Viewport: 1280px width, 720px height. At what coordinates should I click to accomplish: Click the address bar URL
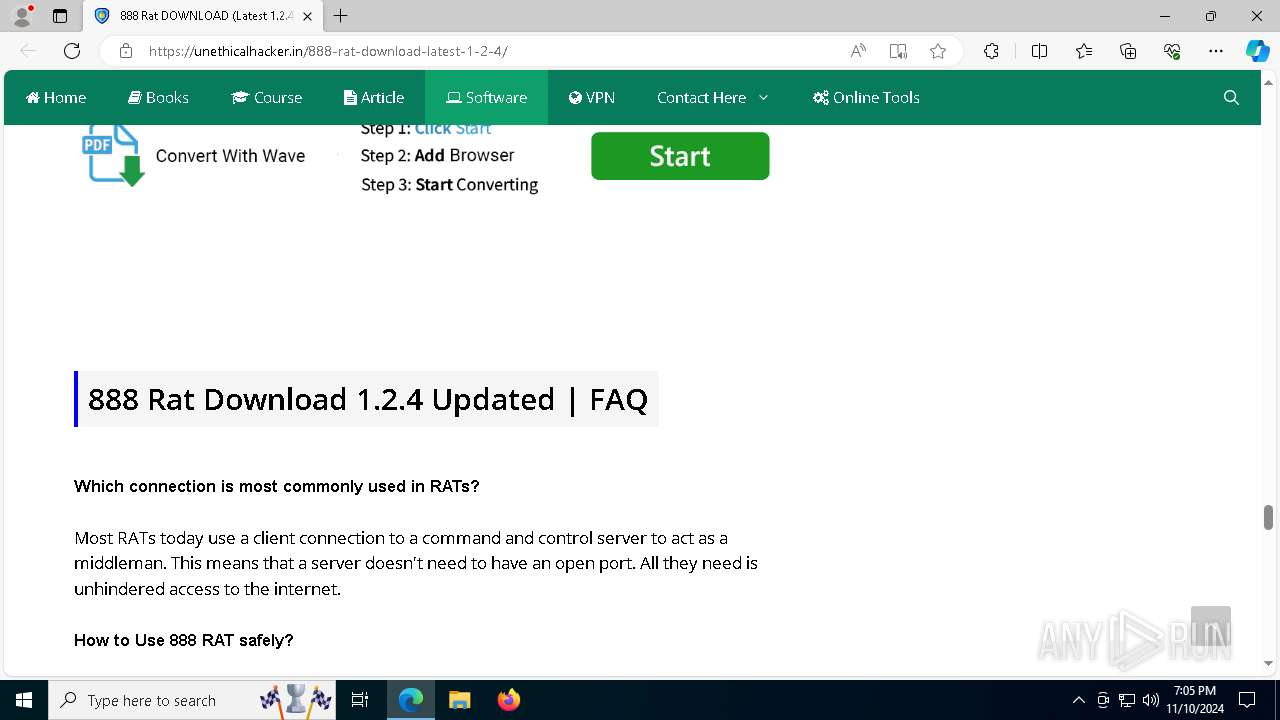pos(328,51)
